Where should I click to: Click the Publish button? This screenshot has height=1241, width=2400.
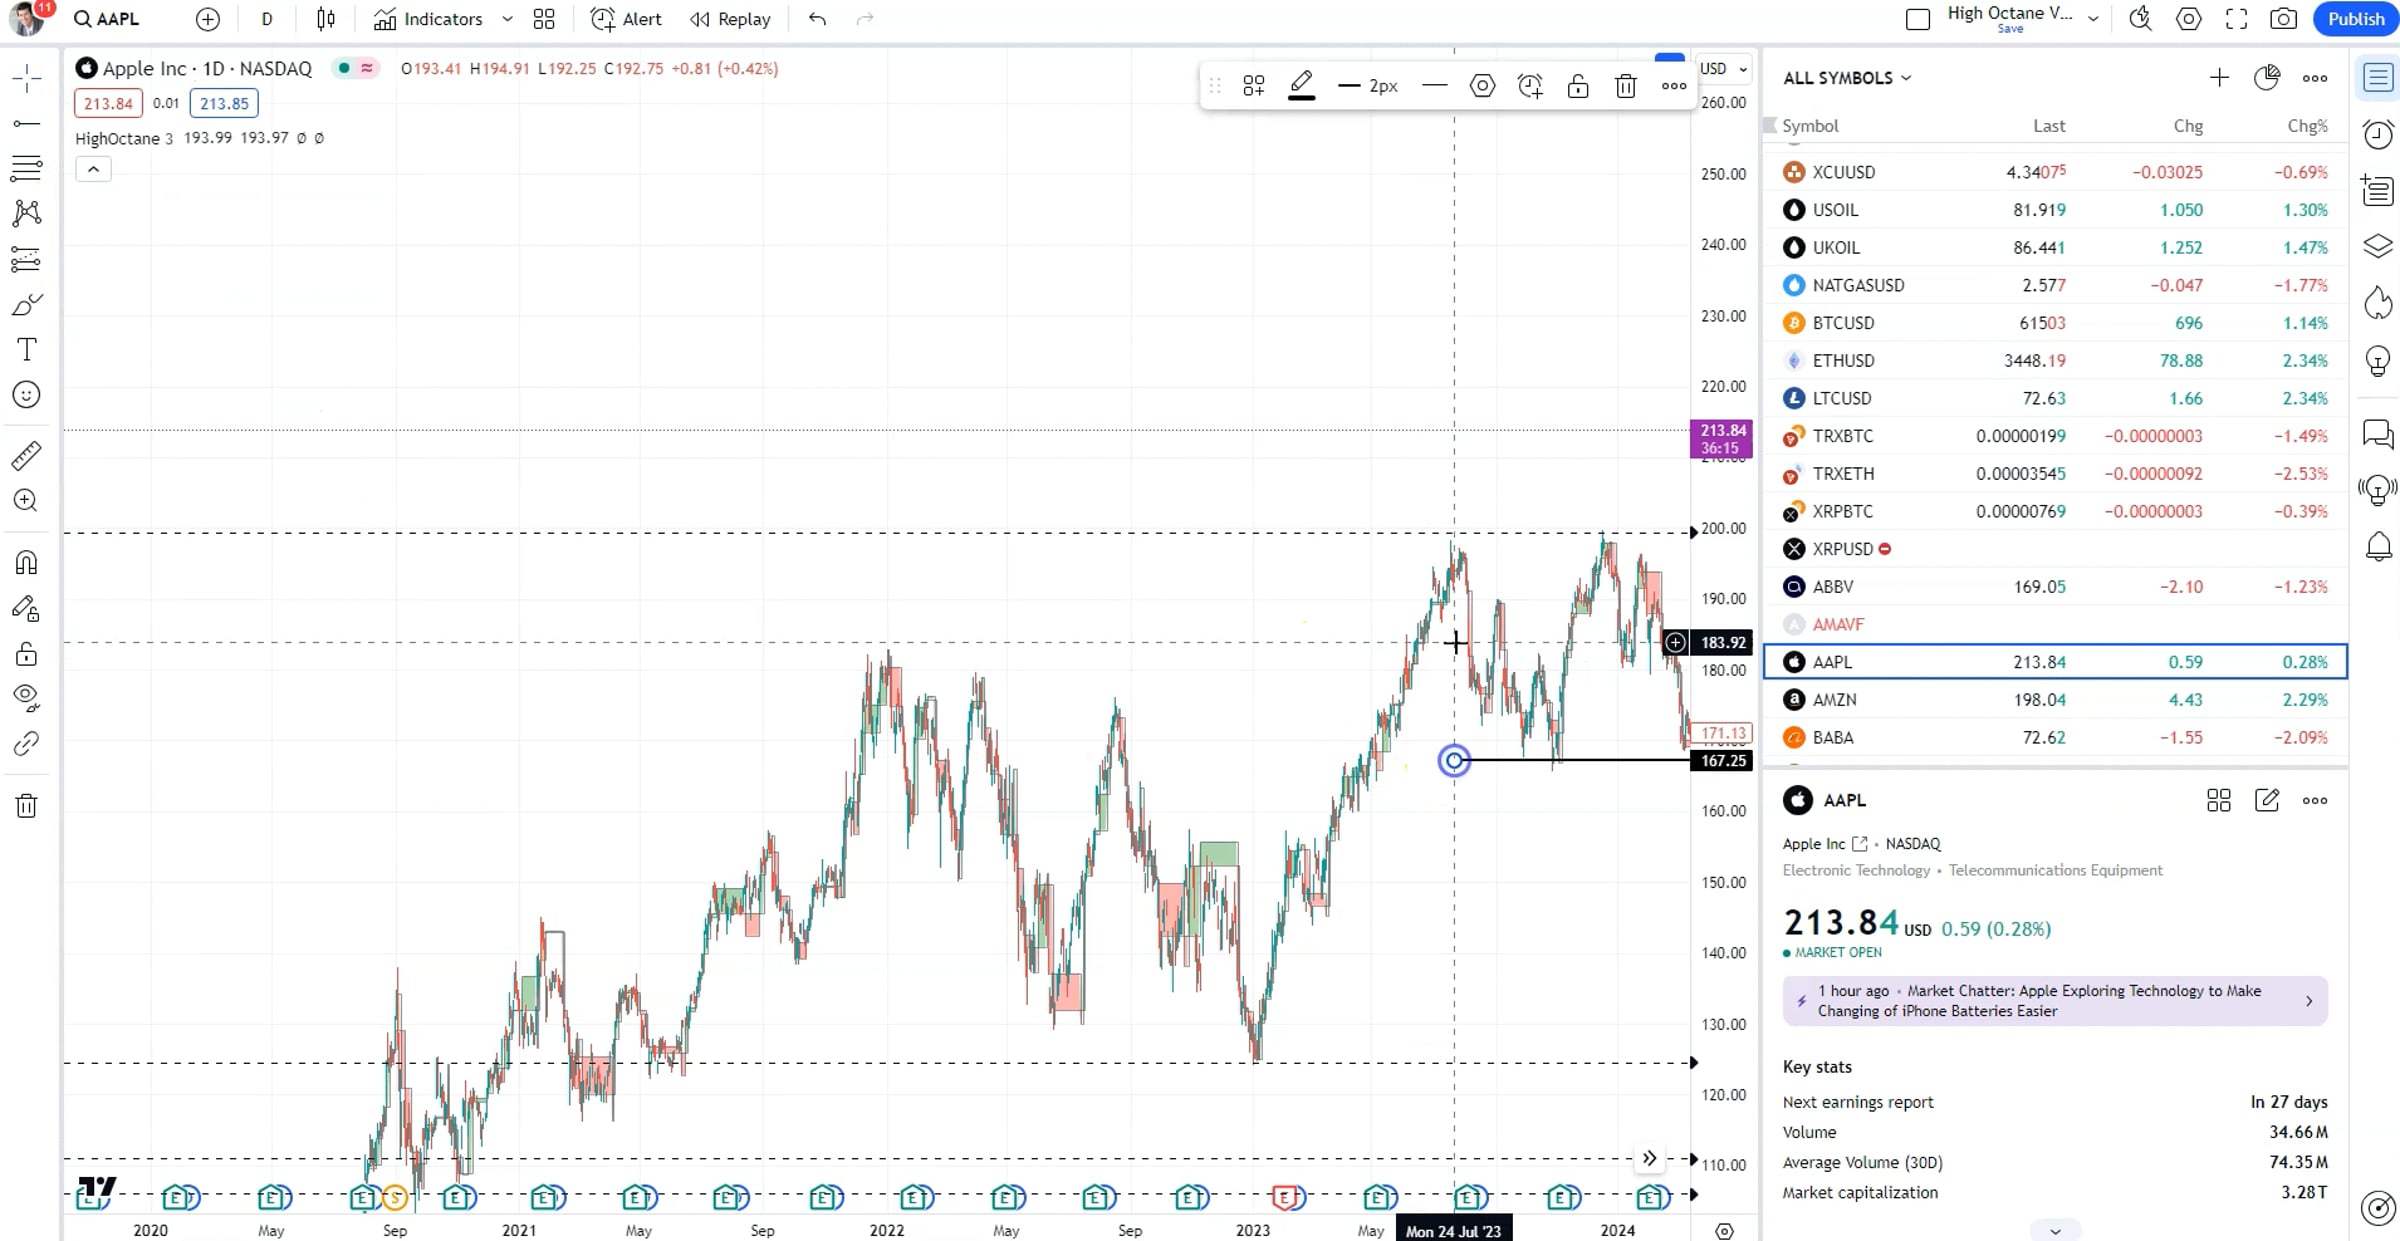2355,19
